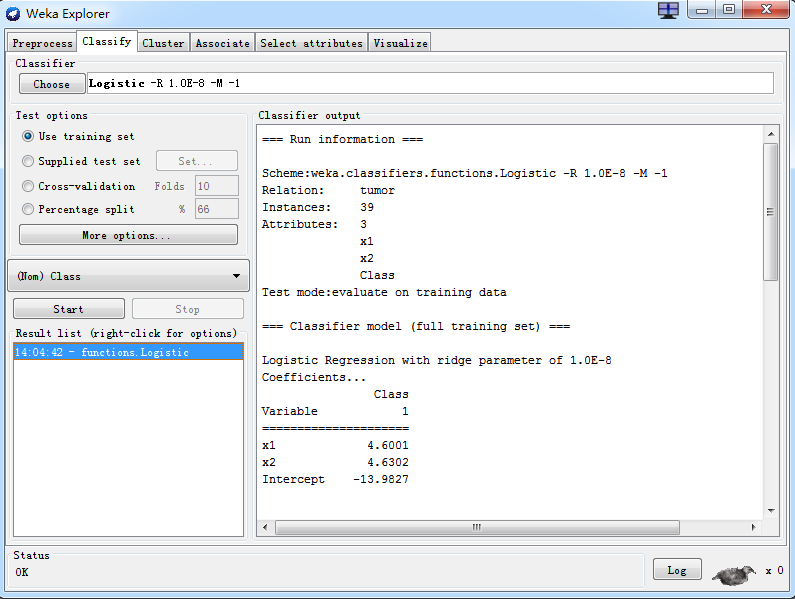
Task: Click the Scheme:weka.classifiers.functions.Logistic line
Action: 464,173
